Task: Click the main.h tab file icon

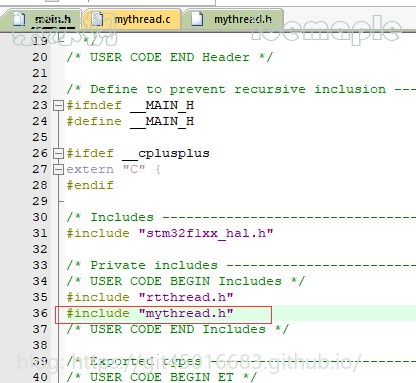Action: point(19,19)
